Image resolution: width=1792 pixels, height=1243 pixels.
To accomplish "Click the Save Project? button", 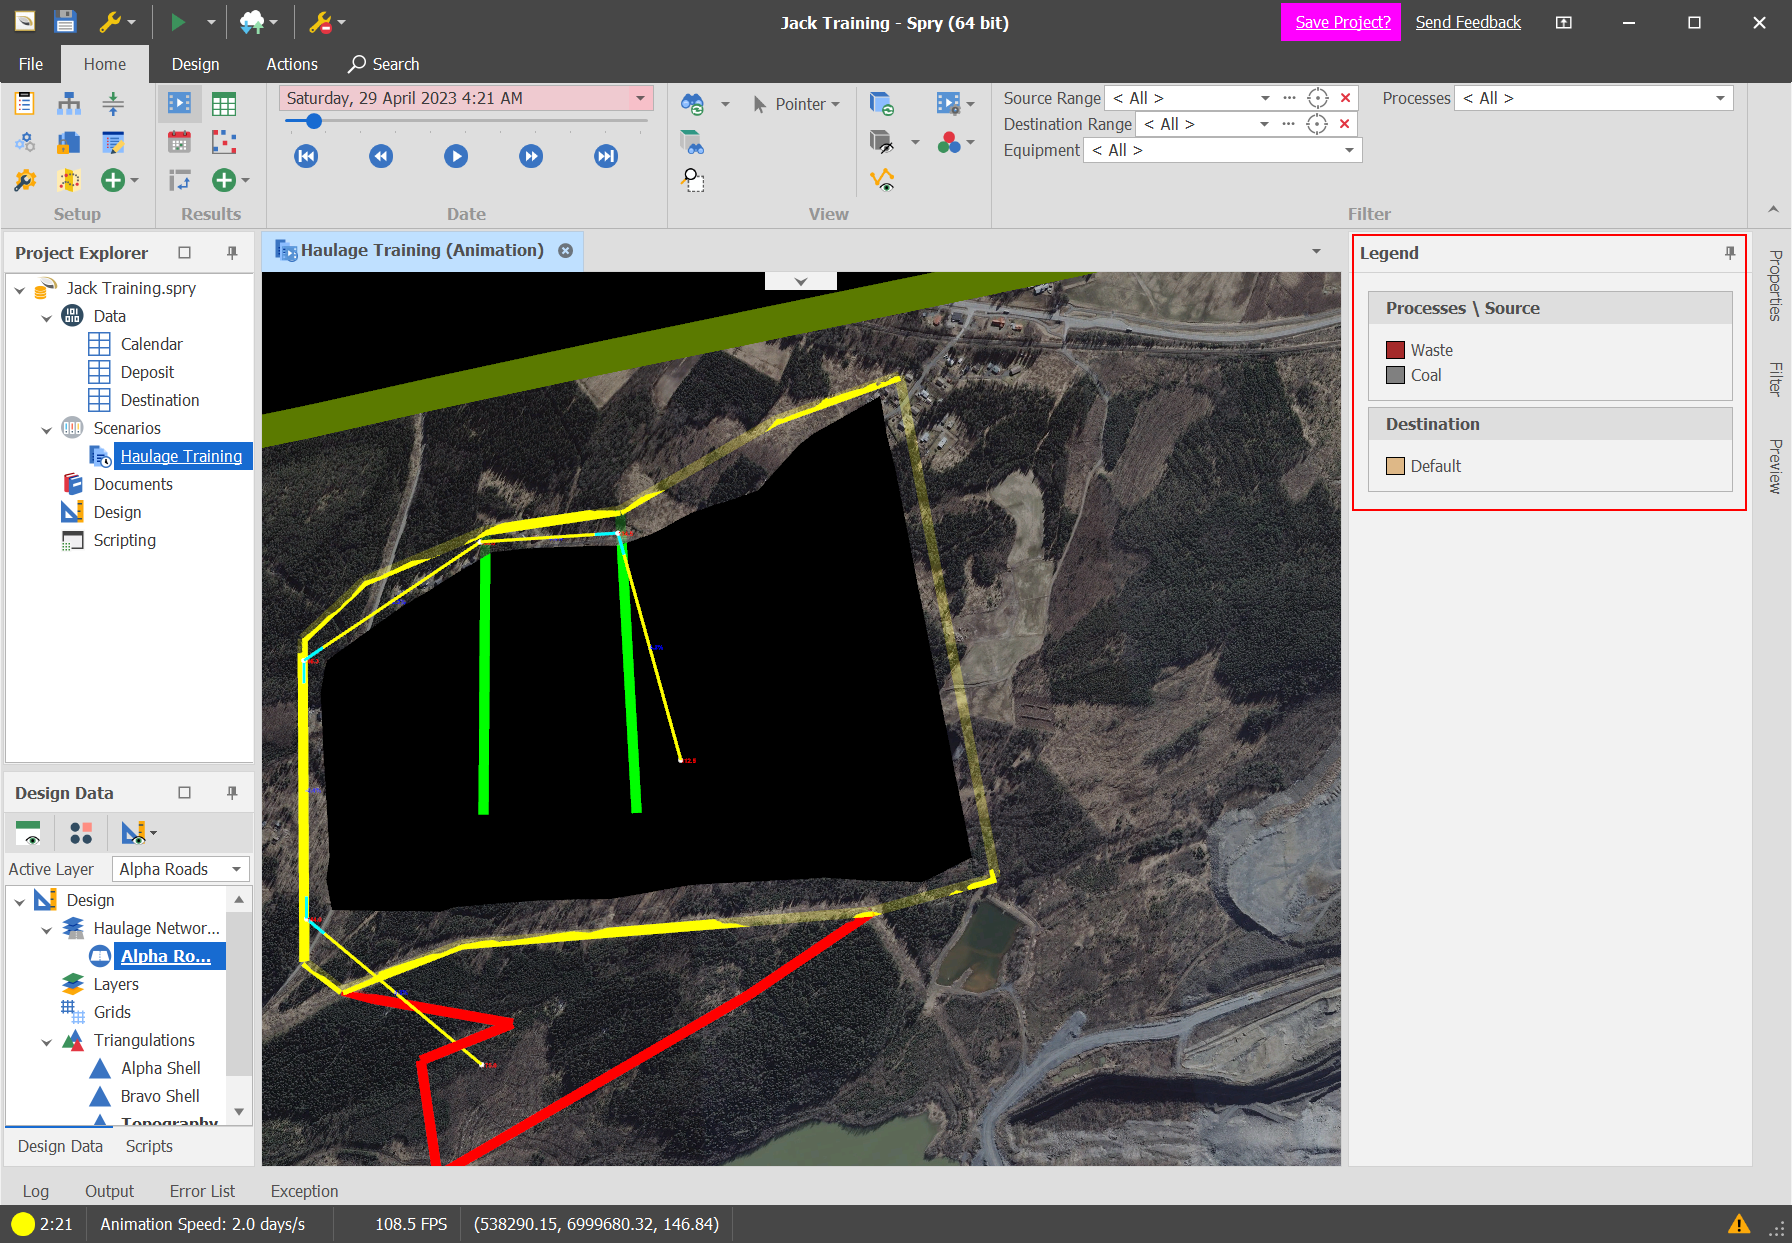I will pos(1342,22).
